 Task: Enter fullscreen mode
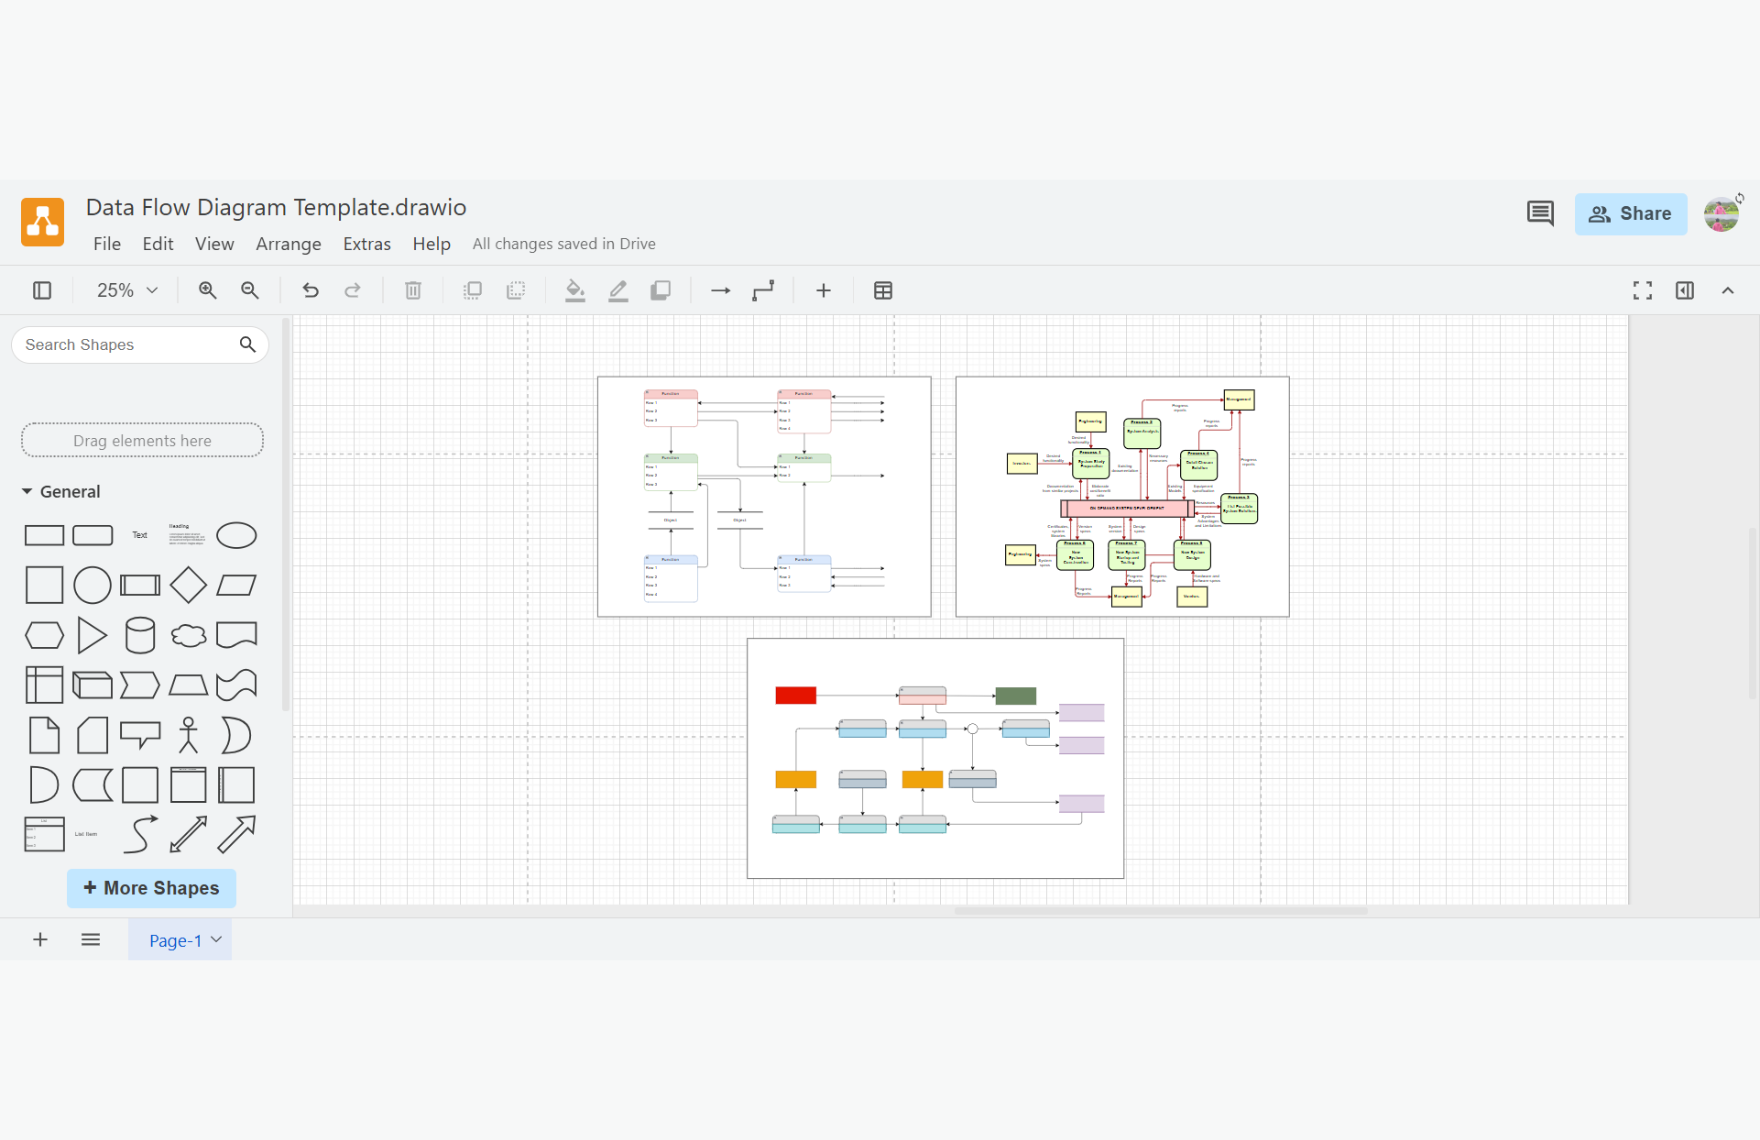pyautogui.click(x=1642, y=290)
